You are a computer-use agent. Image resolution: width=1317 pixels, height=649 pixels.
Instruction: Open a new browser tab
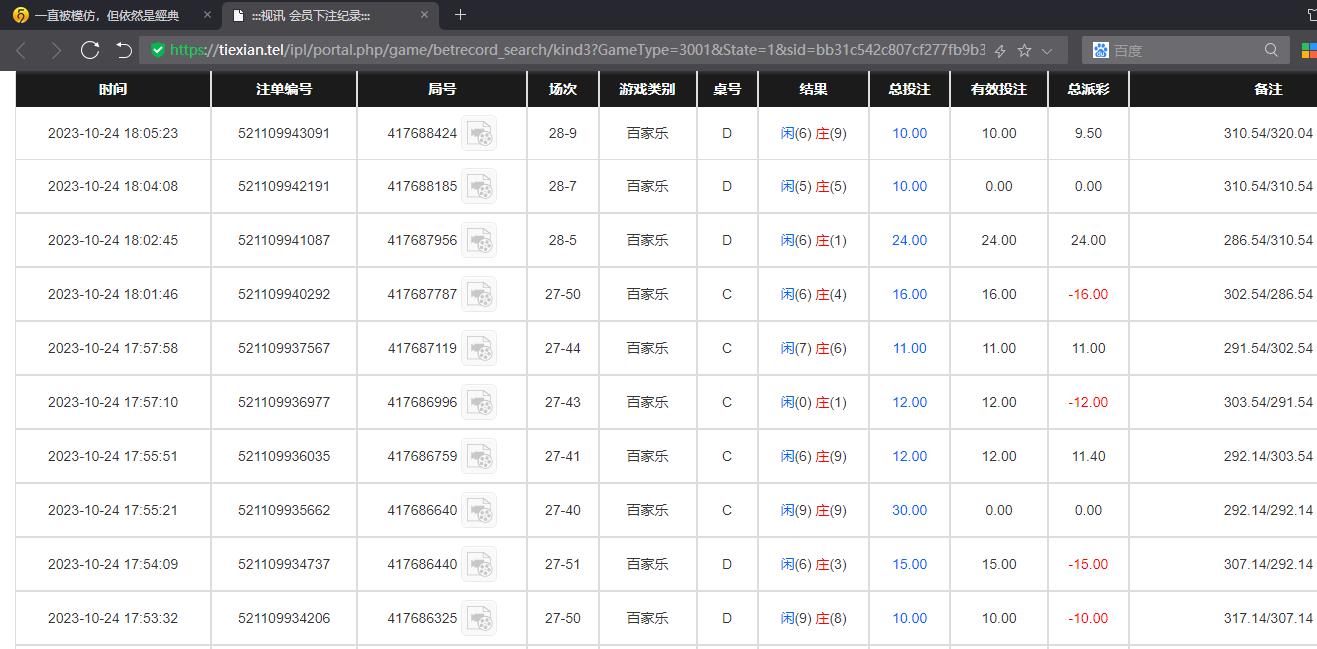click(x=460, y=15)
